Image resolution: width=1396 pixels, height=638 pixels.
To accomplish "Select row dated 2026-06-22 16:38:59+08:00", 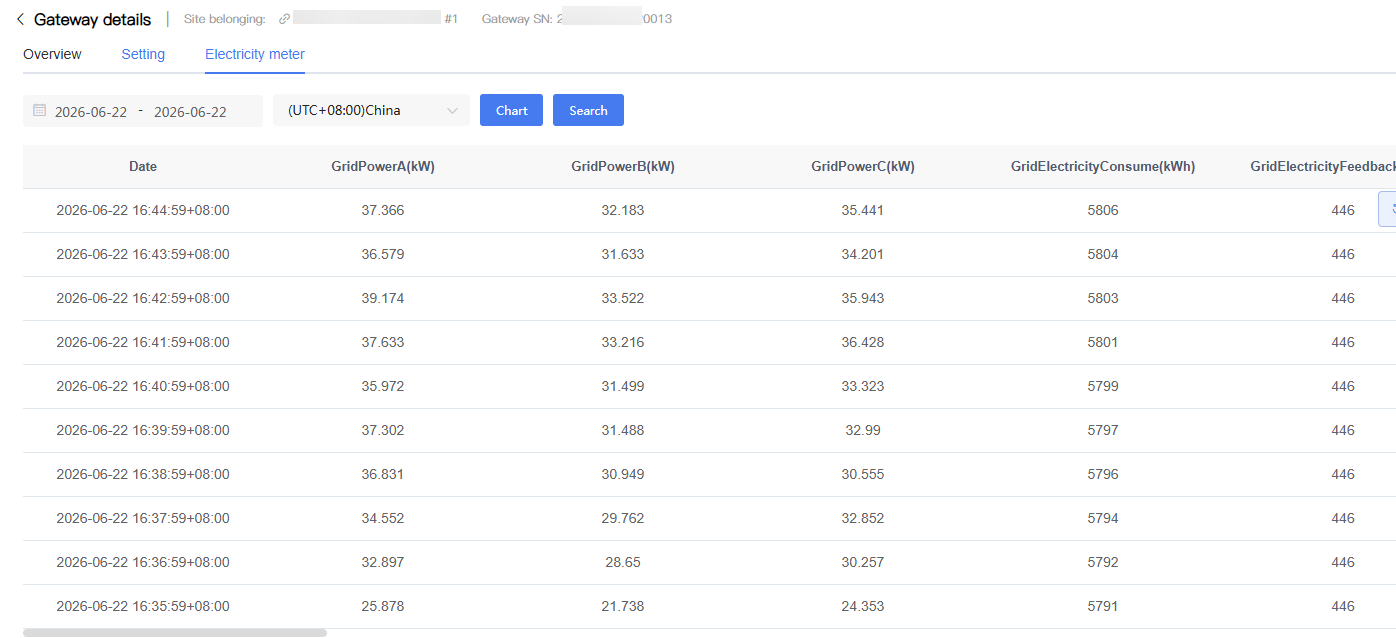I will 709,475.
